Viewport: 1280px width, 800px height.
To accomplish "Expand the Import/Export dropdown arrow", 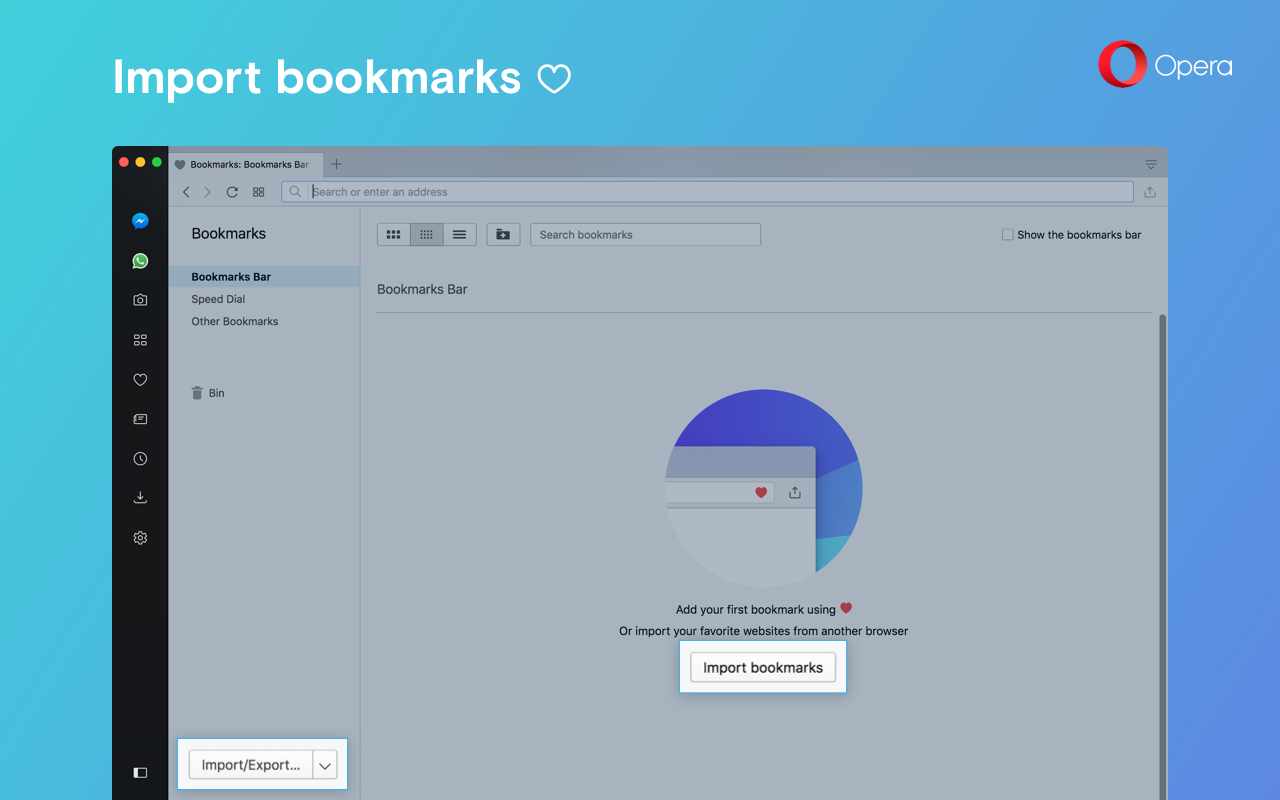I will tap(325, 765).
